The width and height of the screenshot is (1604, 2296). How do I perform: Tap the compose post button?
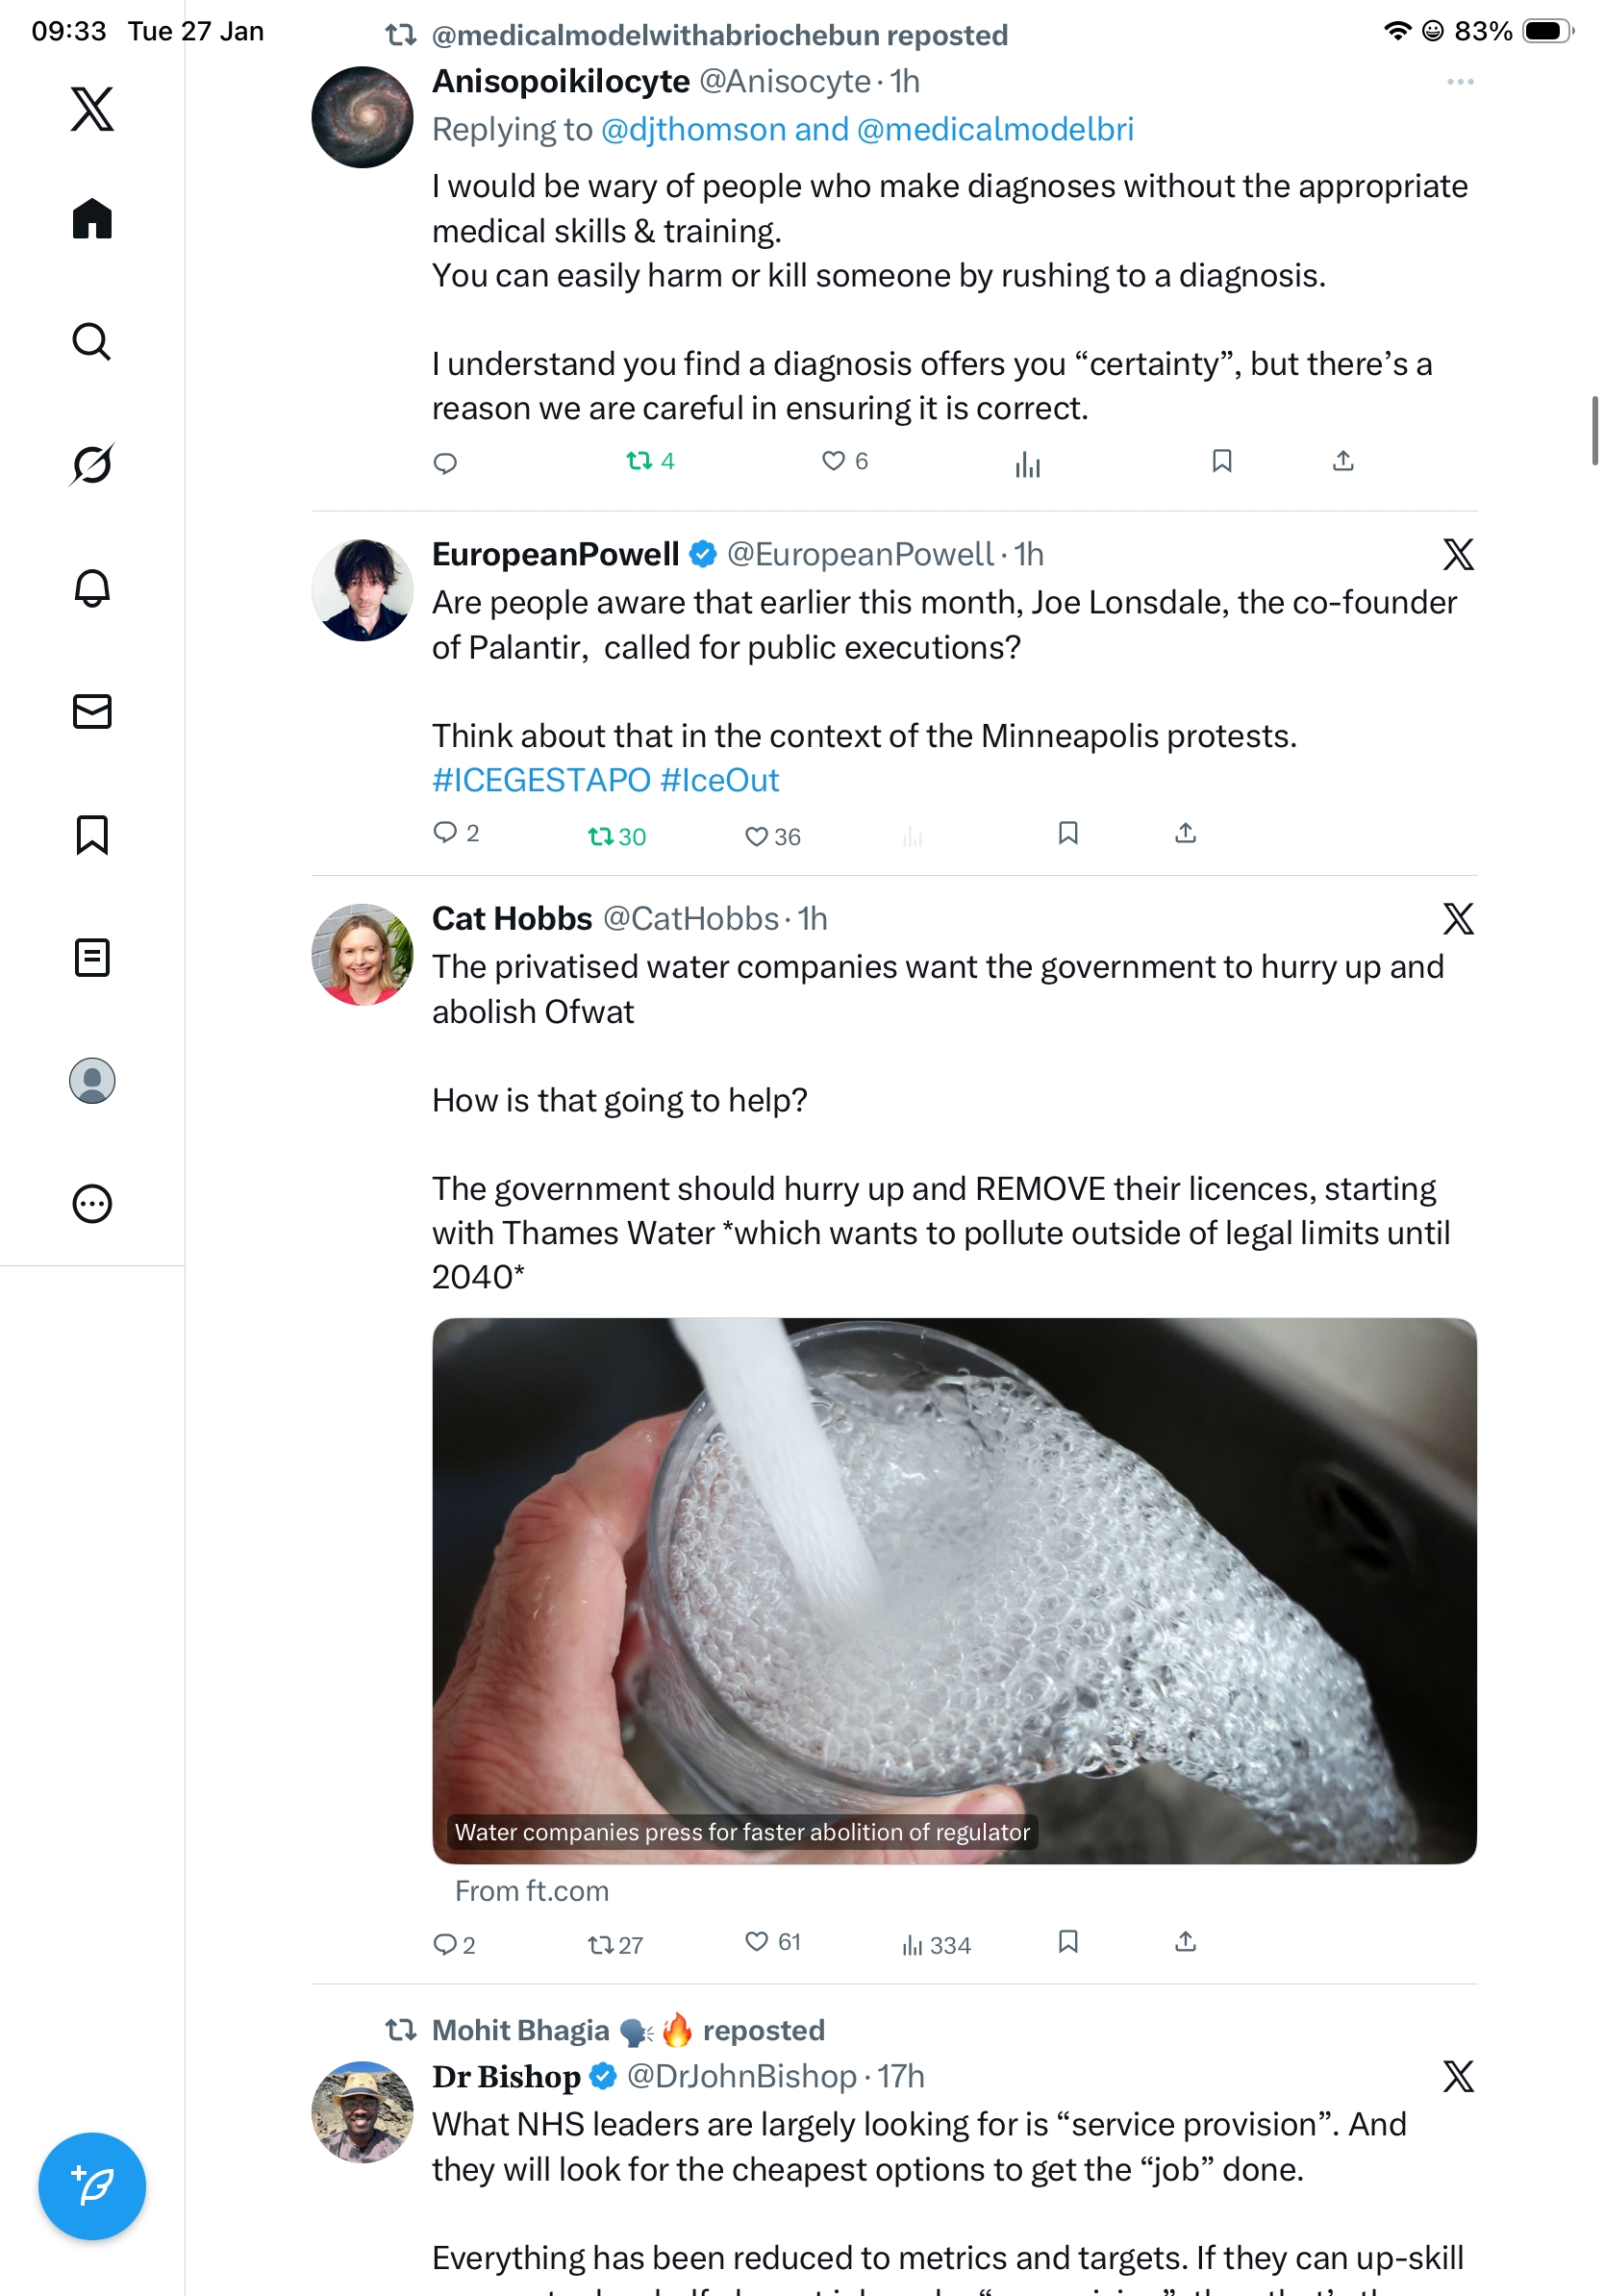click(92, 2185)
